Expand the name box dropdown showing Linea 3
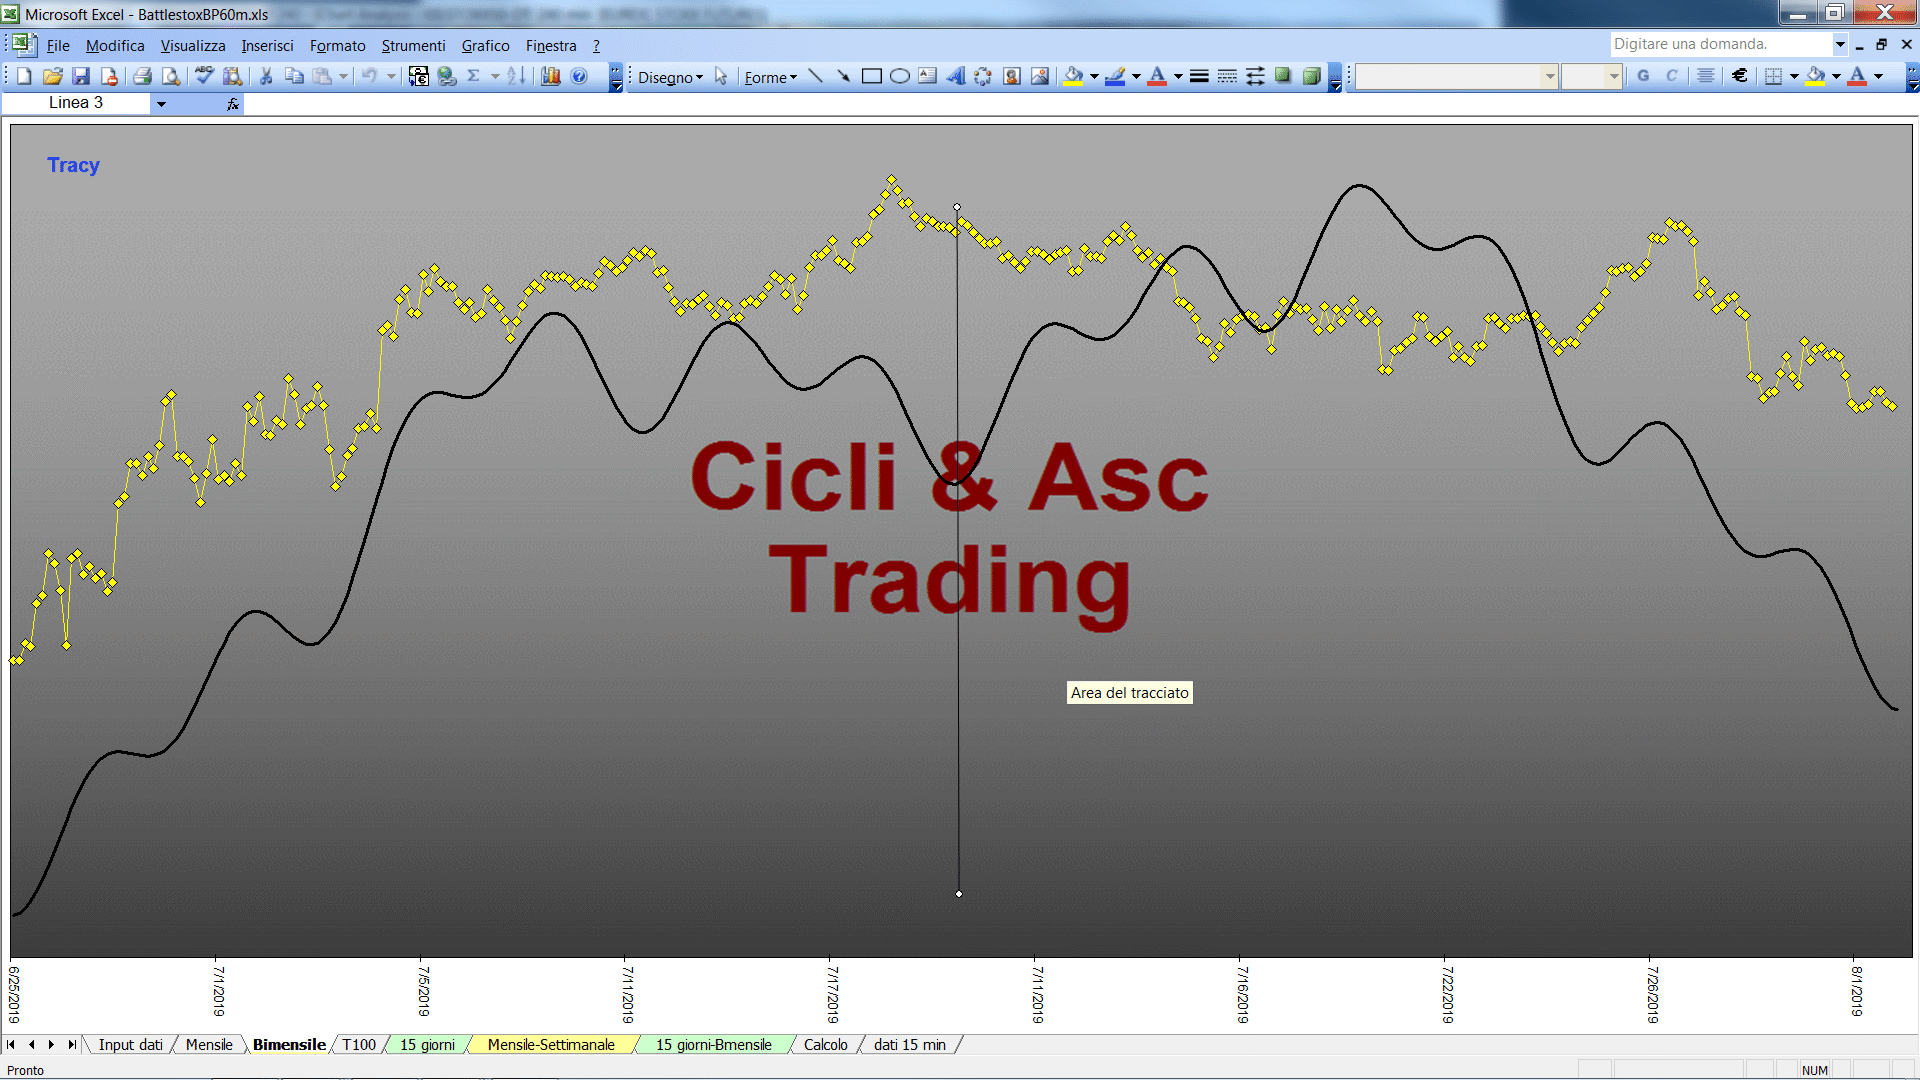 (x=161, y=103)
